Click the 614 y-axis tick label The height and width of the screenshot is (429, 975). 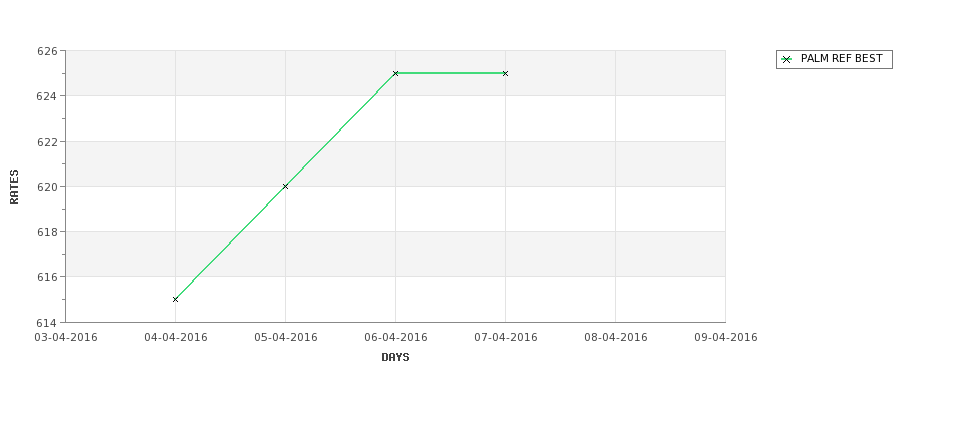[47, 323]
